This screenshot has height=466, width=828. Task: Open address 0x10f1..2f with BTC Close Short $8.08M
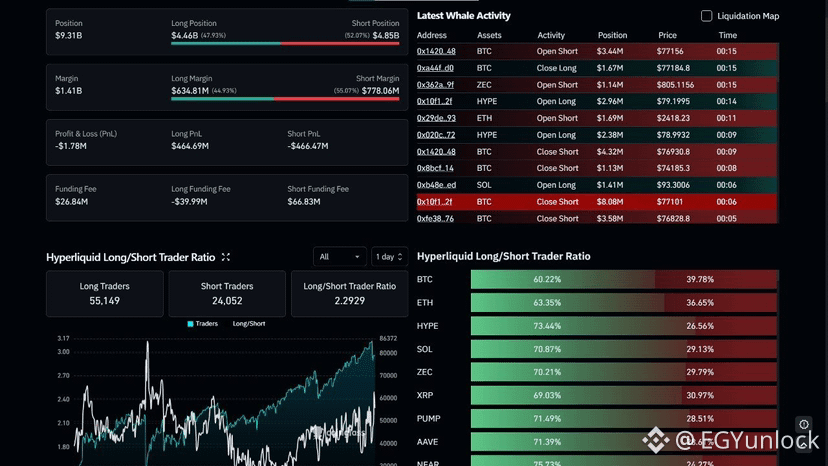click(x=434, y=202)
